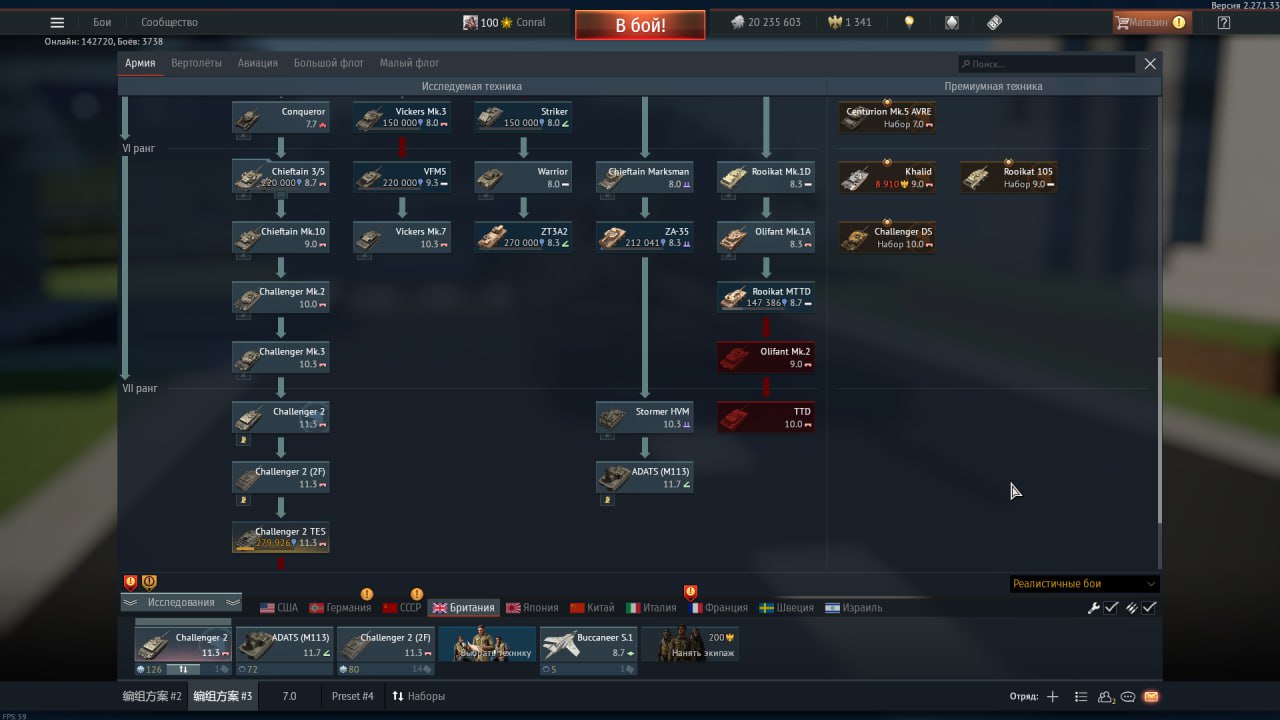Screen dimensions: 1280x720
Task: Open the Магазин store cart
Action: point(1151,22)
